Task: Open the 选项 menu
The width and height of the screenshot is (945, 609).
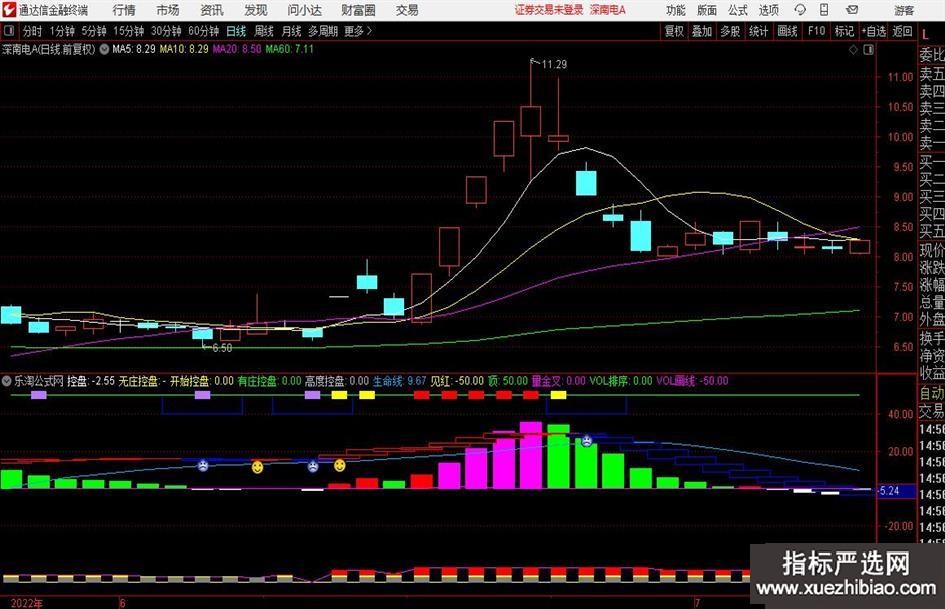Action: point(768,10)
